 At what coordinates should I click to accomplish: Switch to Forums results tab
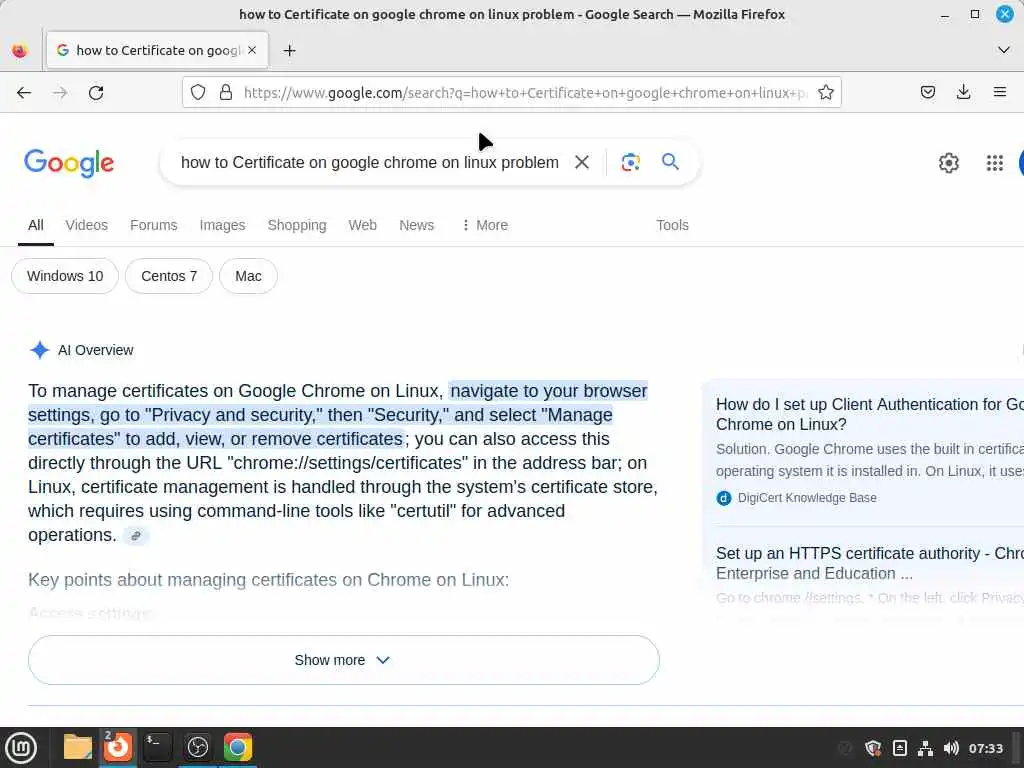[153, 225]
